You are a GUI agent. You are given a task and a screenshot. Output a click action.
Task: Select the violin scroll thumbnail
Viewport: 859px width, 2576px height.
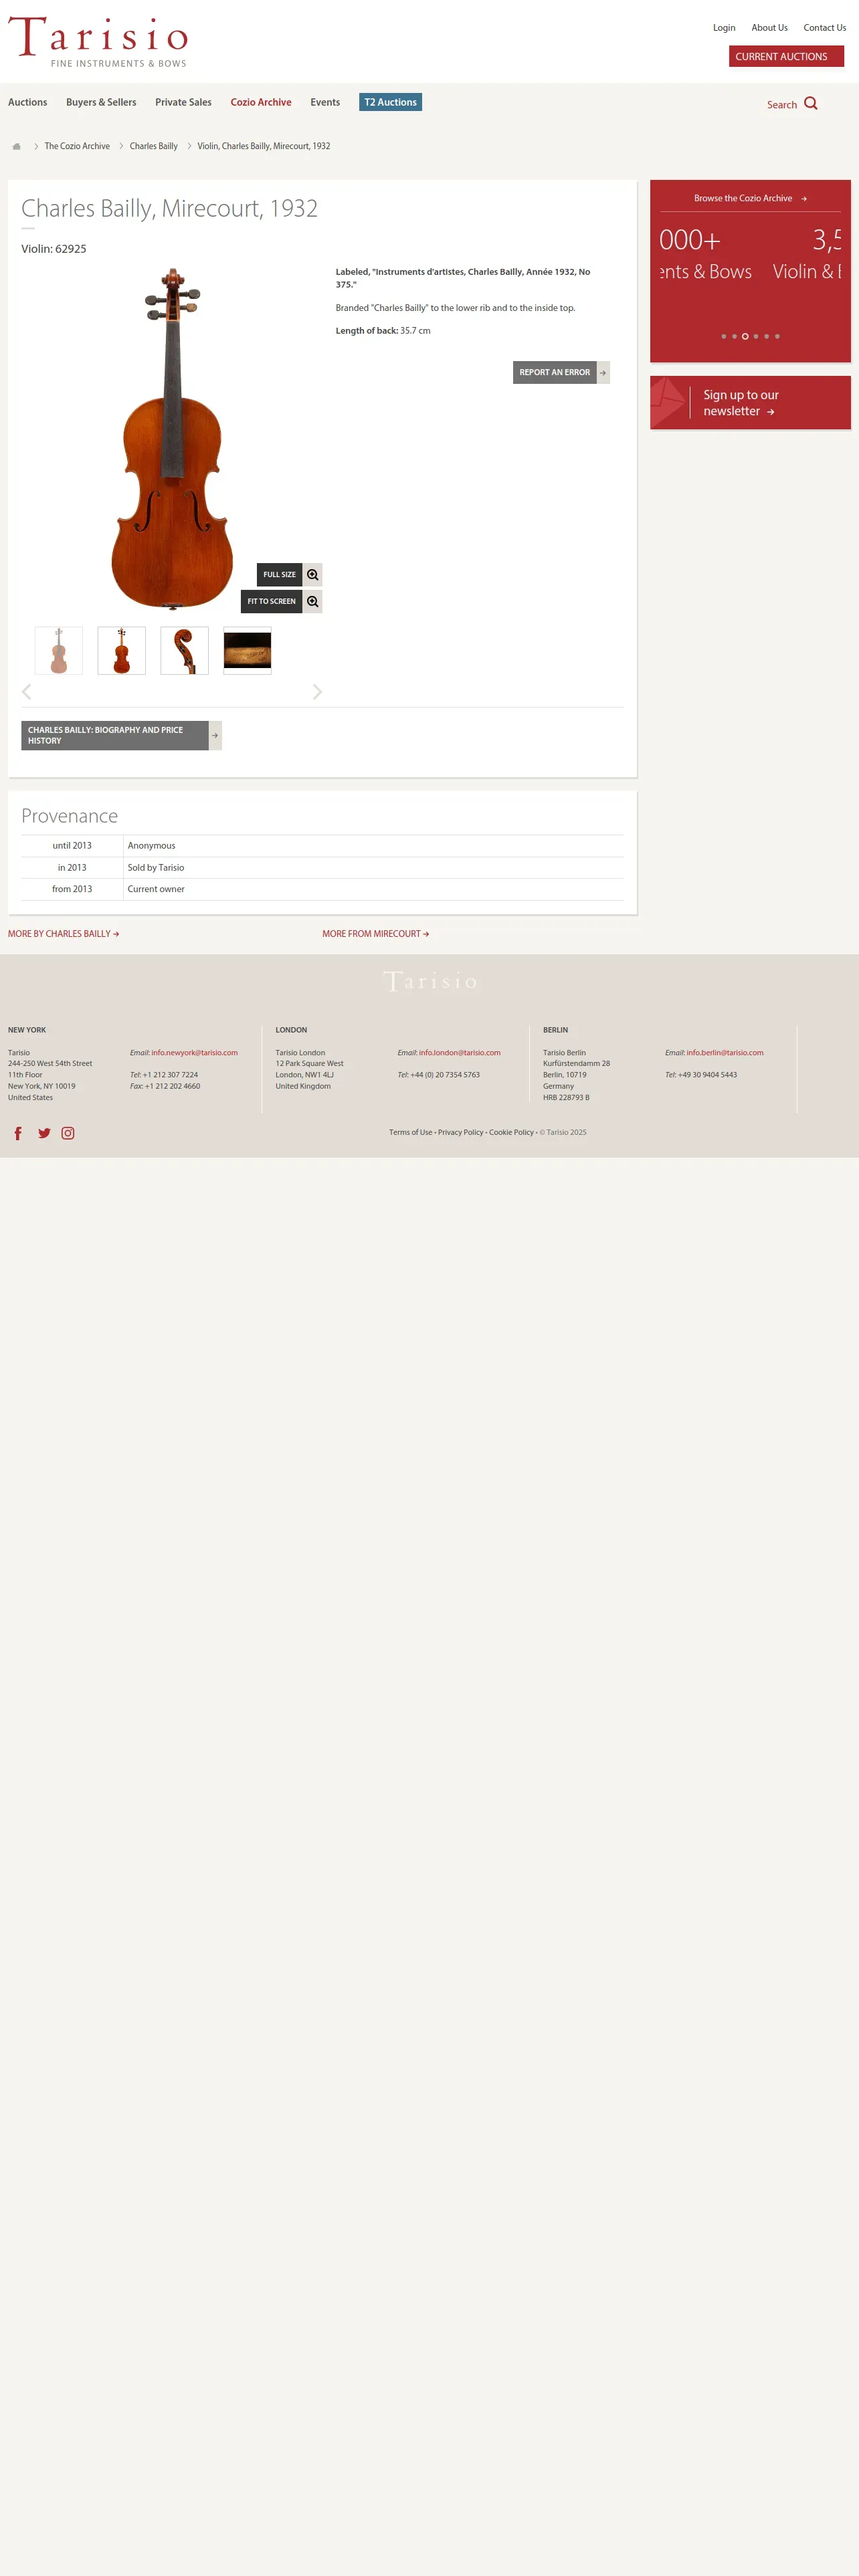click(185, 651)
